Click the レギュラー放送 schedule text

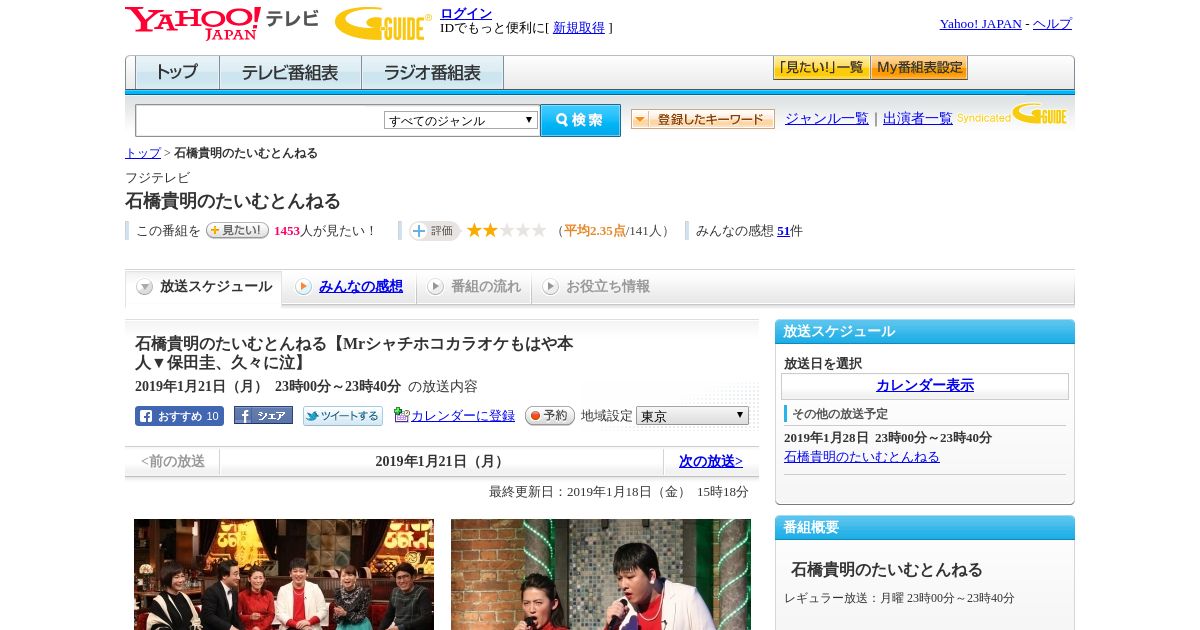tap(899, 598)
